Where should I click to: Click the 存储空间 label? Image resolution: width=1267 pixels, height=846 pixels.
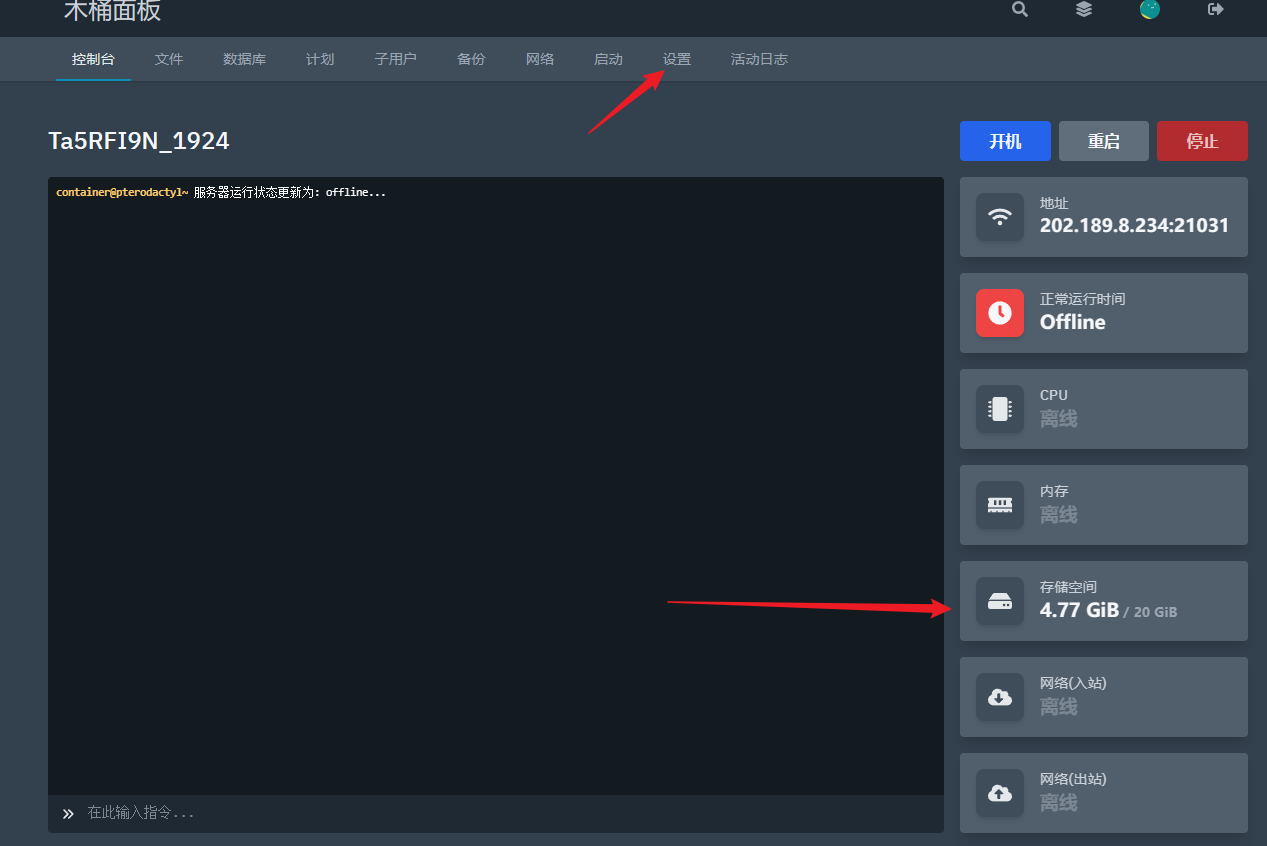click(1068, 587)
